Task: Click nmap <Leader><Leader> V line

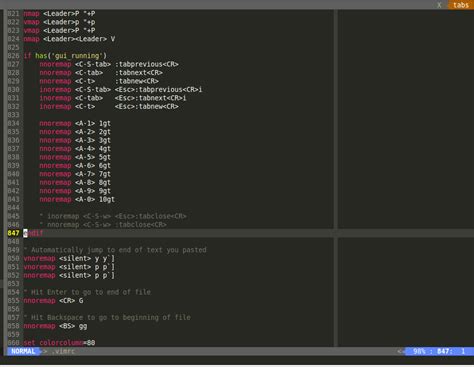Action: [x=69, y=39]
